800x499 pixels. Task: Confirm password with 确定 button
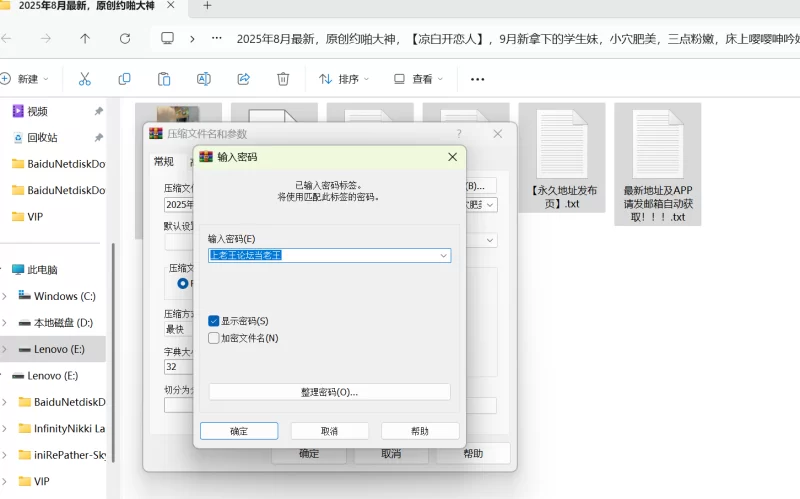[x=239, y=431]
